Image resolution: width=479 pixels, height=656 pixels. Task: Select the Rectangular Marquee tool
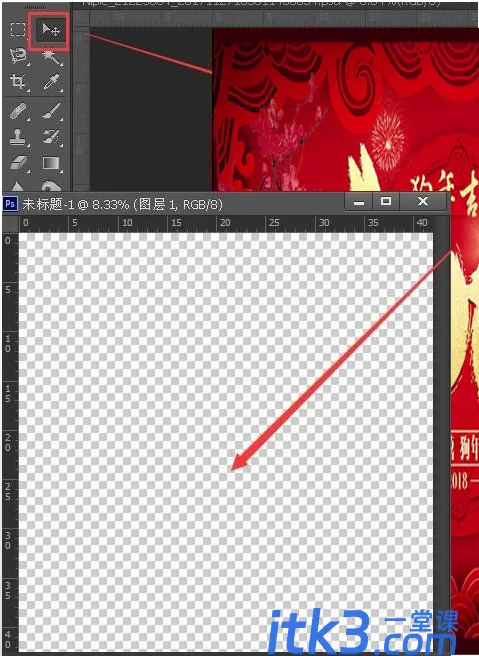point(18,30)
